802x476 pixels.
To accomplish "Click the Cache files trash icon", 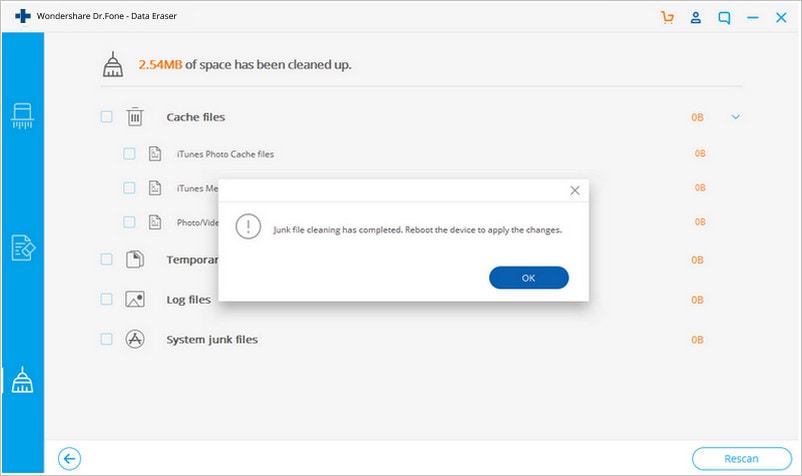I will 135,117.
